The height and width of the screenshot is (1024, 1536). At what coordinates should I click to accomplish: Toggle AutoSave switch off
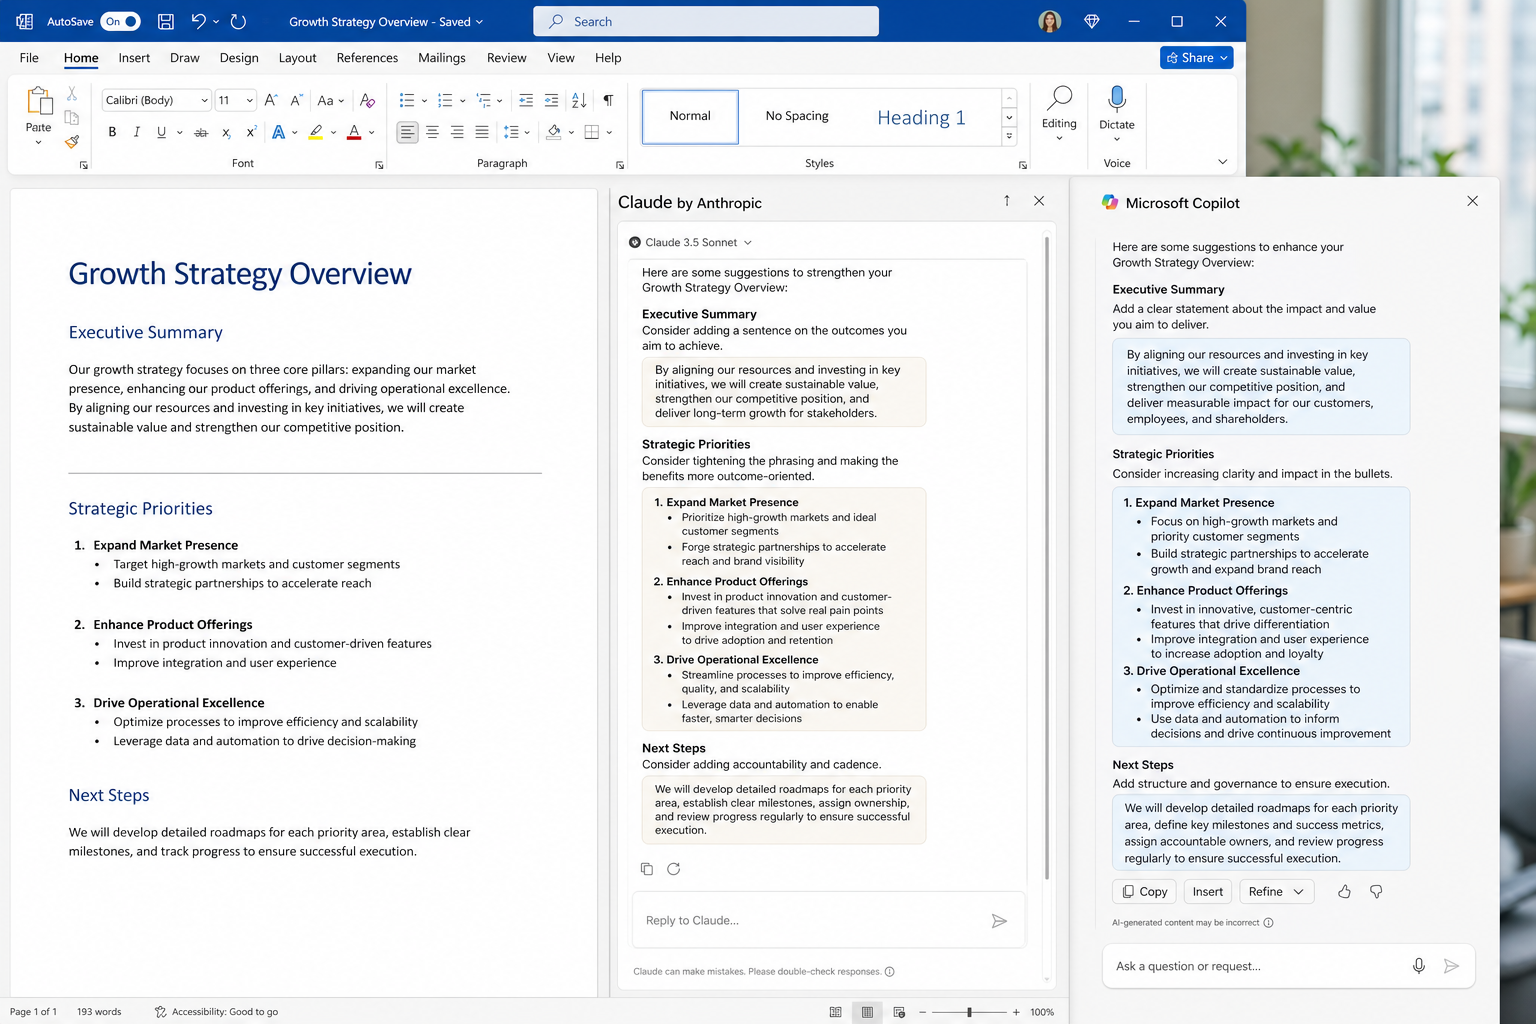120,21
